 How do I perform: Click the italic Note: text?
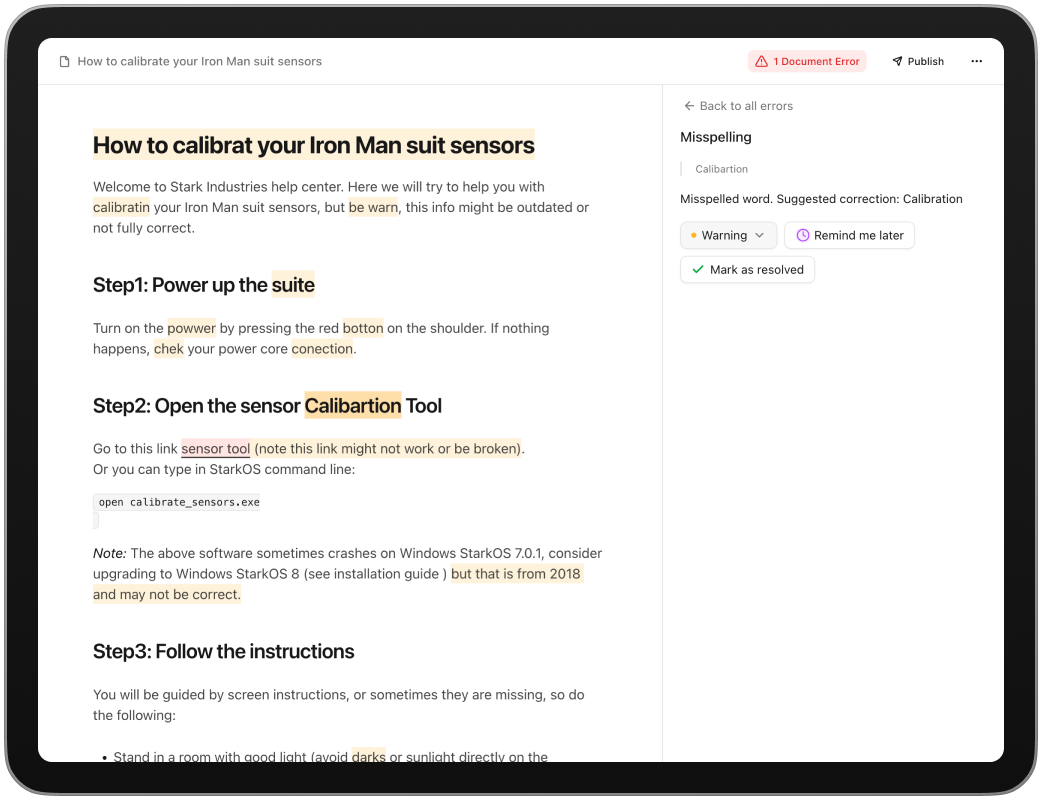110,553
